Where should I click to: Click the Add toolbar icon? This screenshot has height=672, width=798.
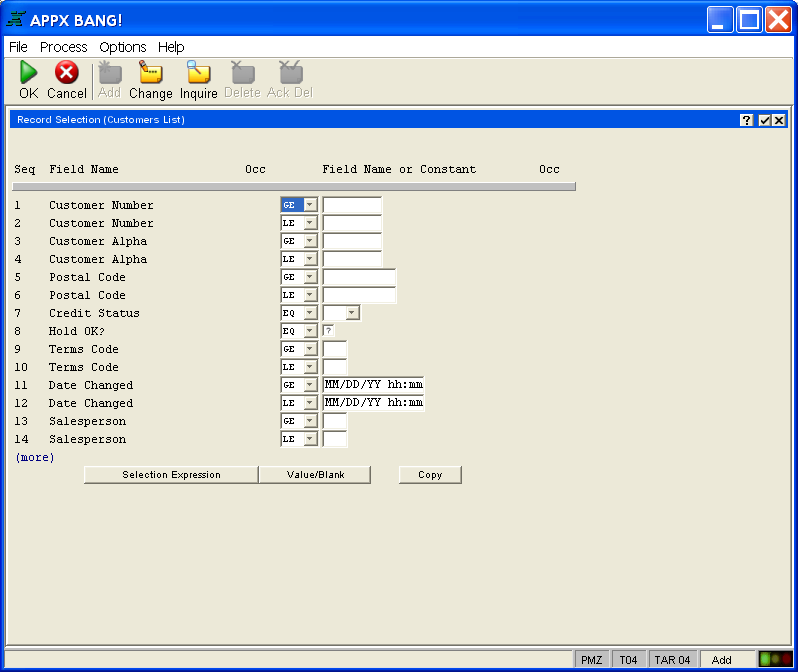pyautogui.click(x=109, y=72)
